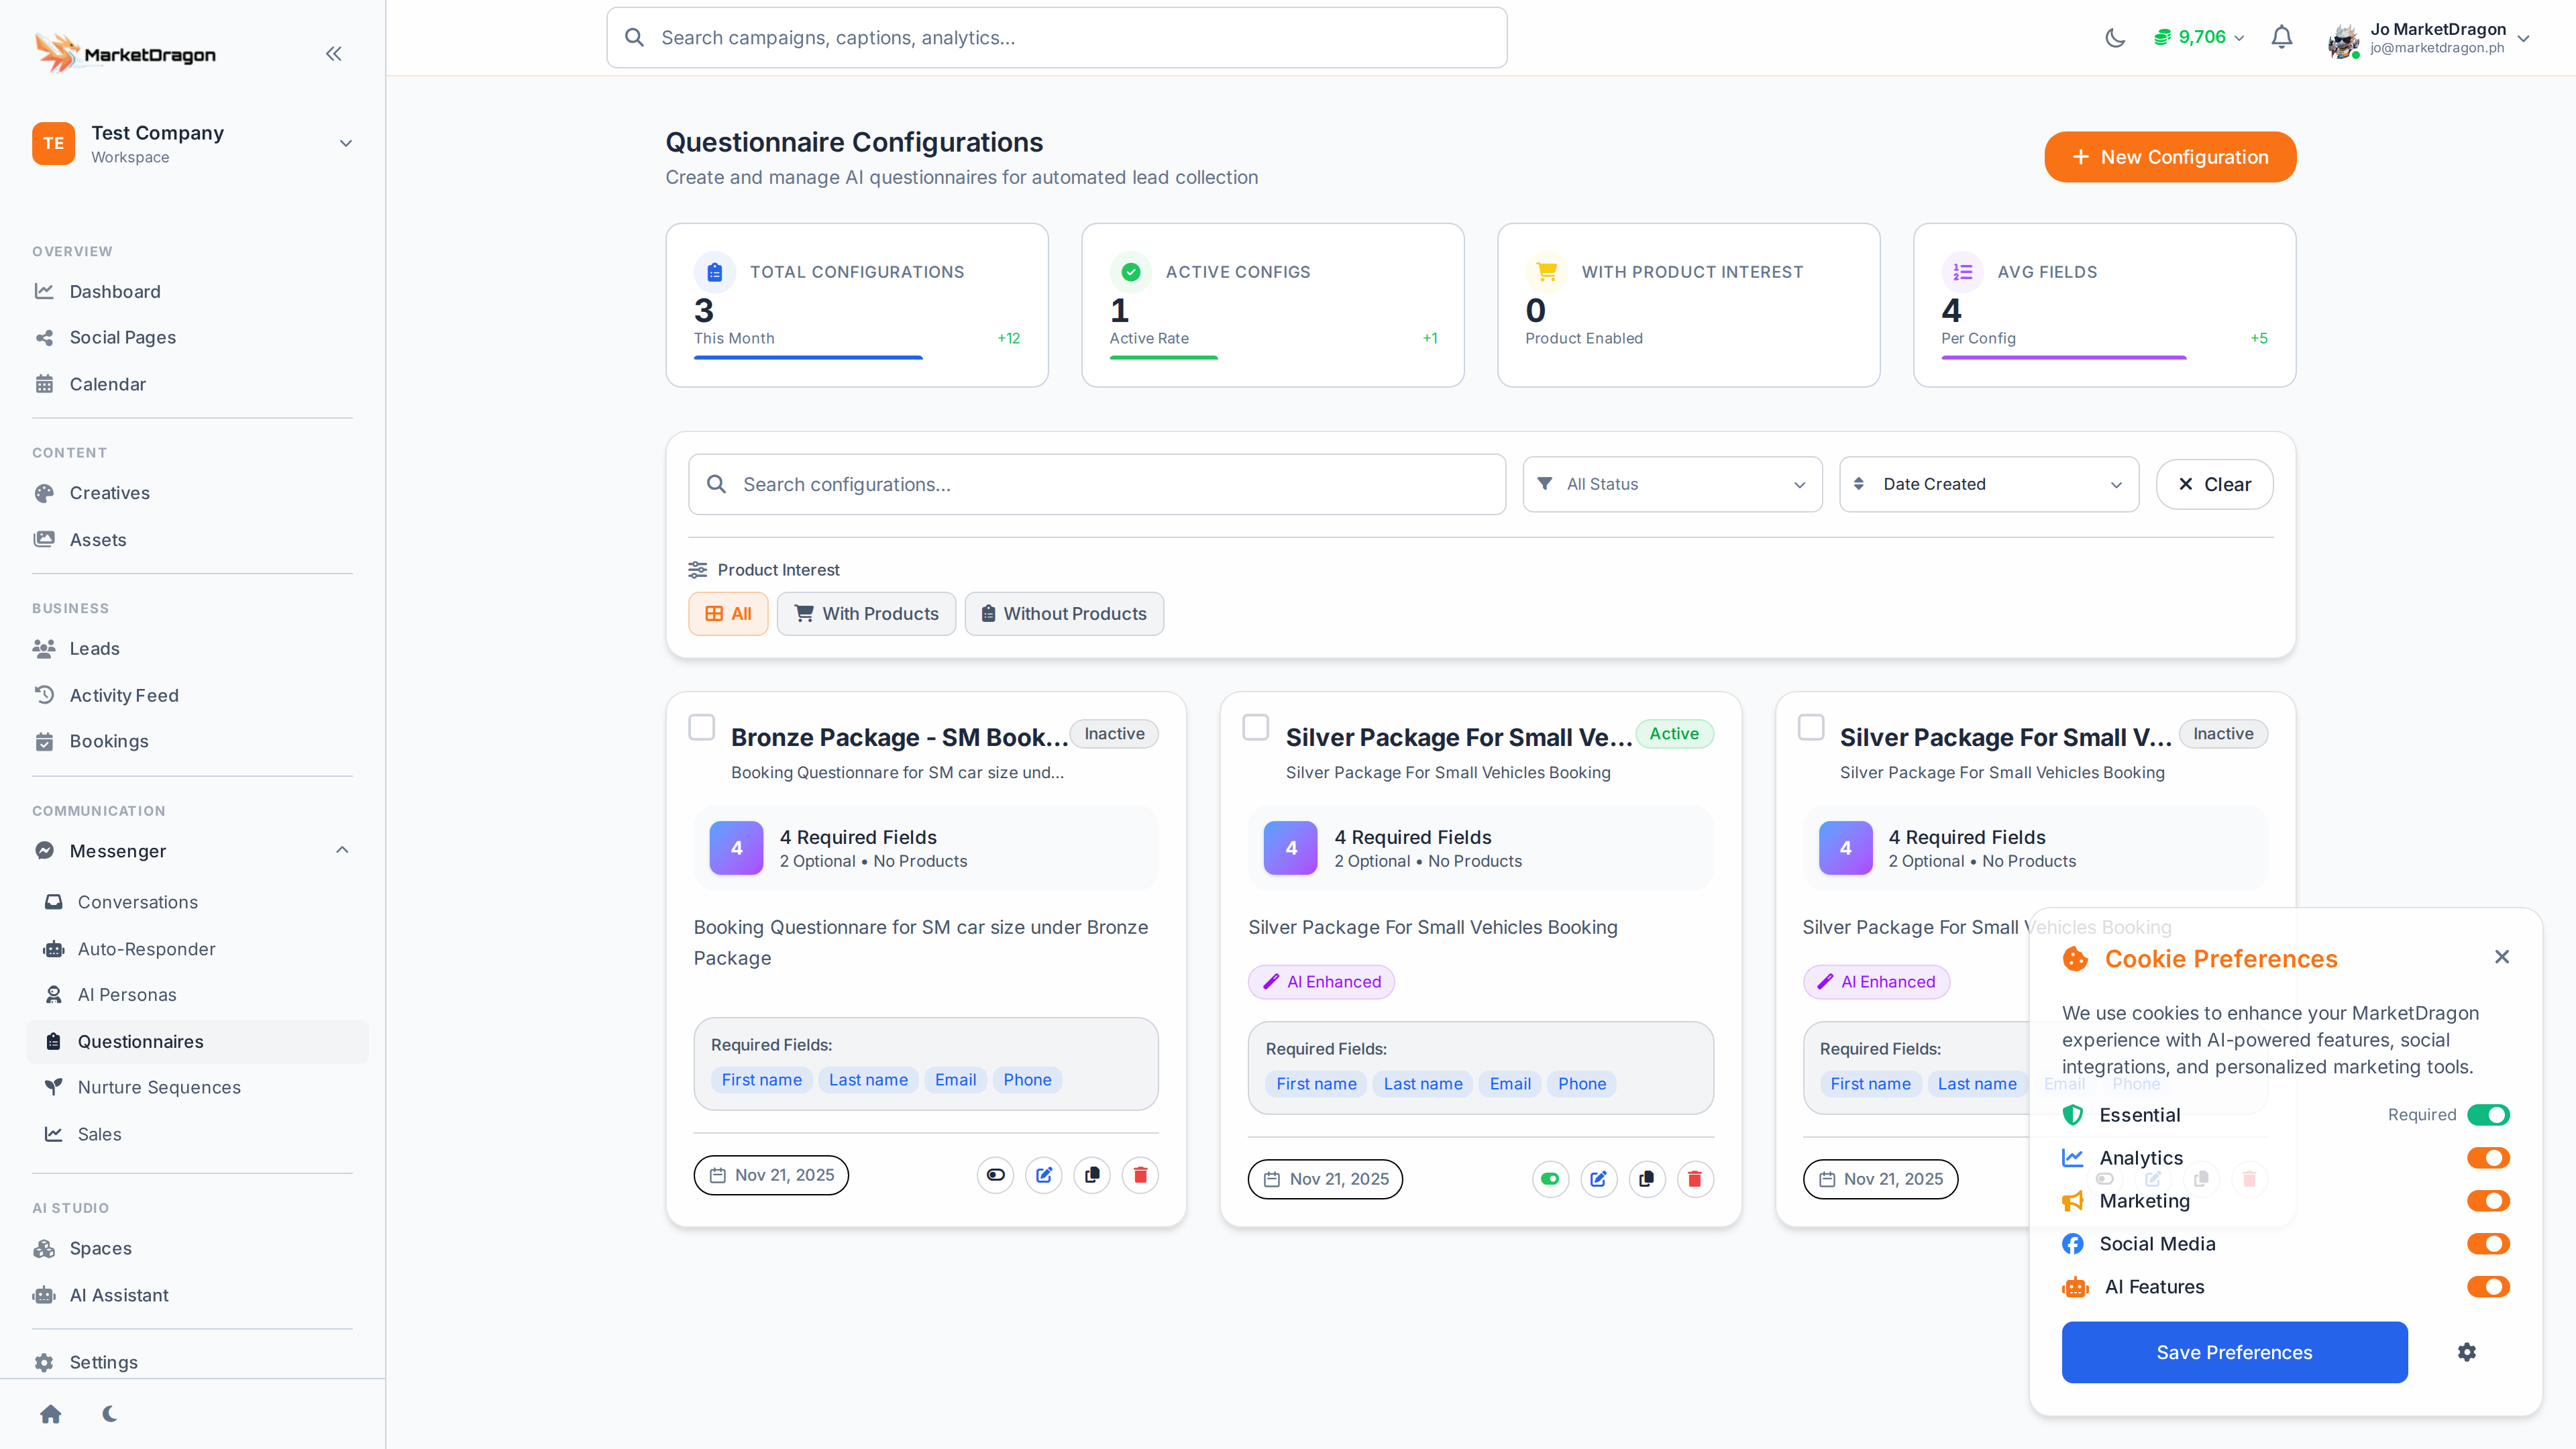Click the user avatar picture
2576x1449 pixels.
(2343, 40)
